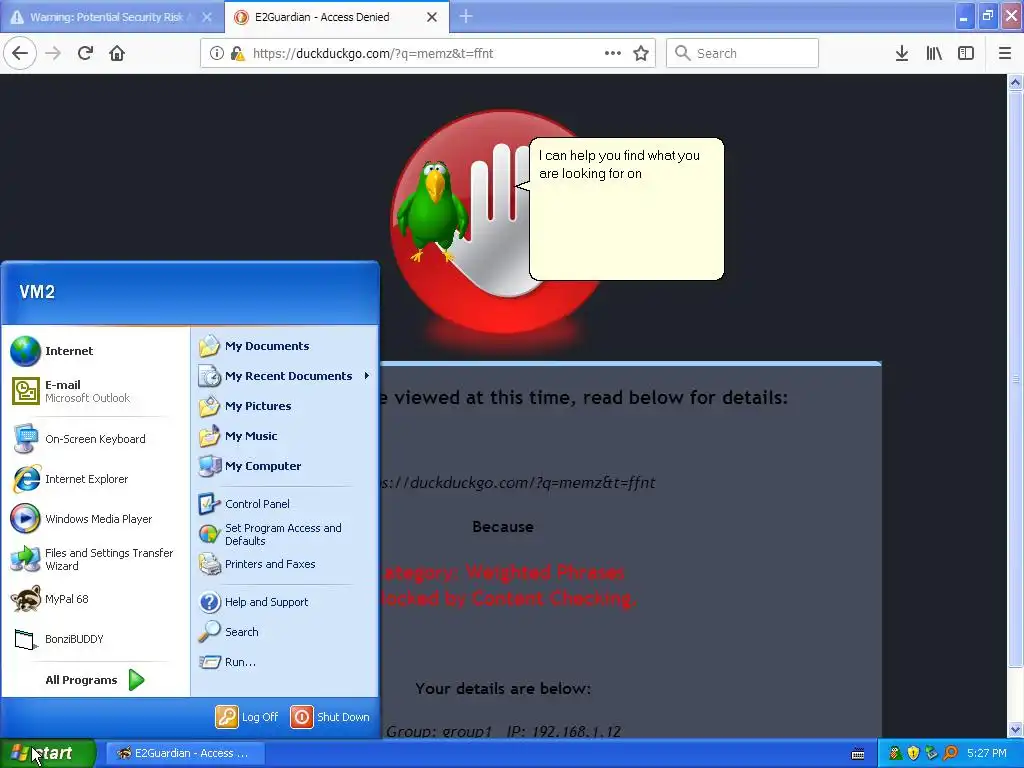The height and width of the screenshot is (768, 1024).
Task: Click the orange magnifier tray icon
Action: point(950,754)
